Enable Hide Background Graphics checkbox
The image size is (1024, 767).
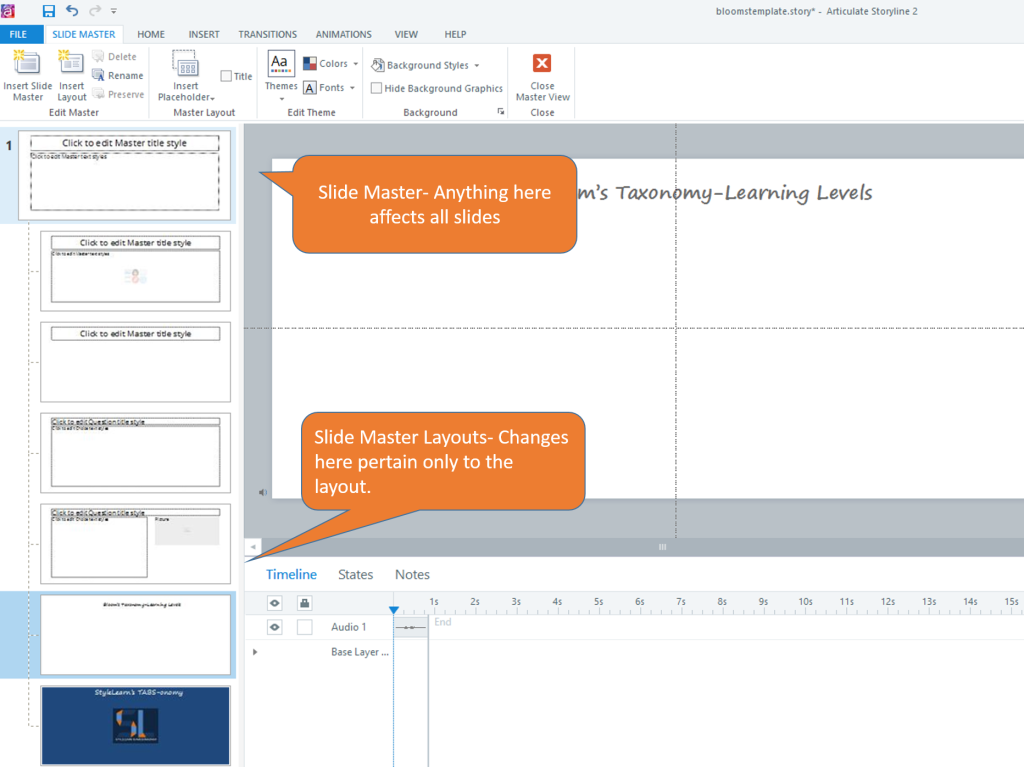click(x=377, y=88)
